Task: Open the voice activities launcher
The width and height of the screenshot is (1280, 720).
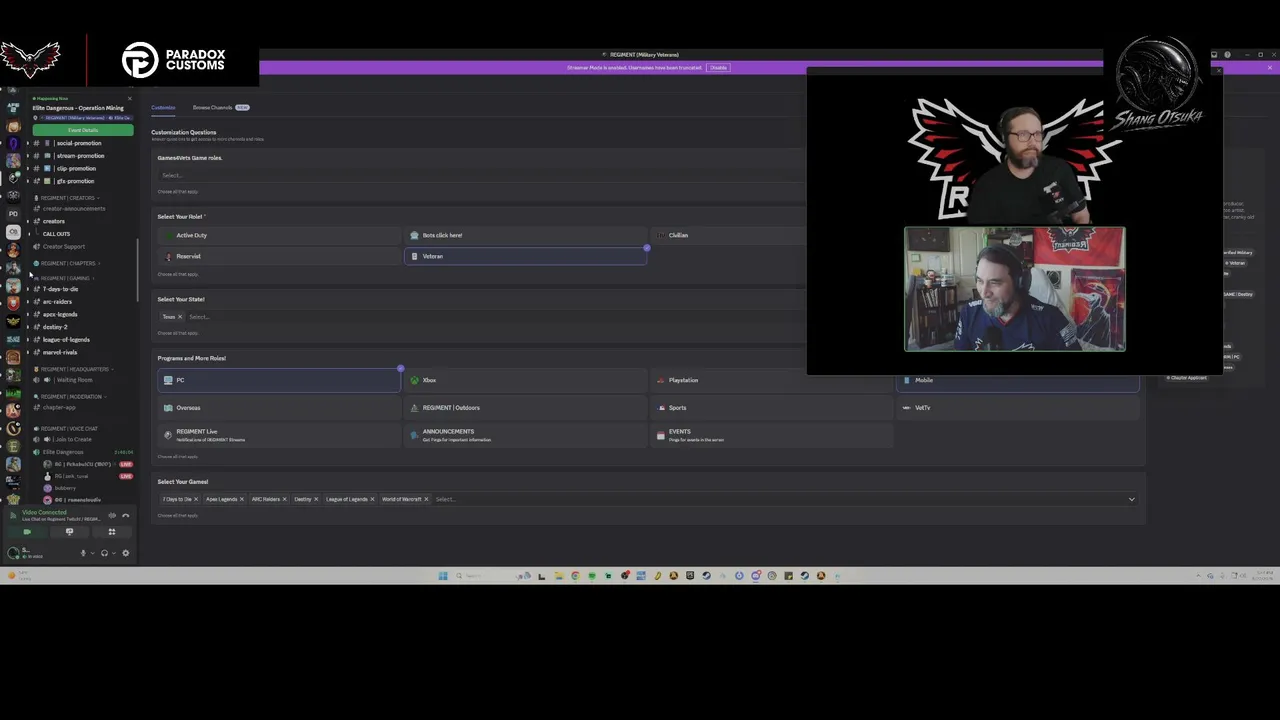Action: (111, 532)
